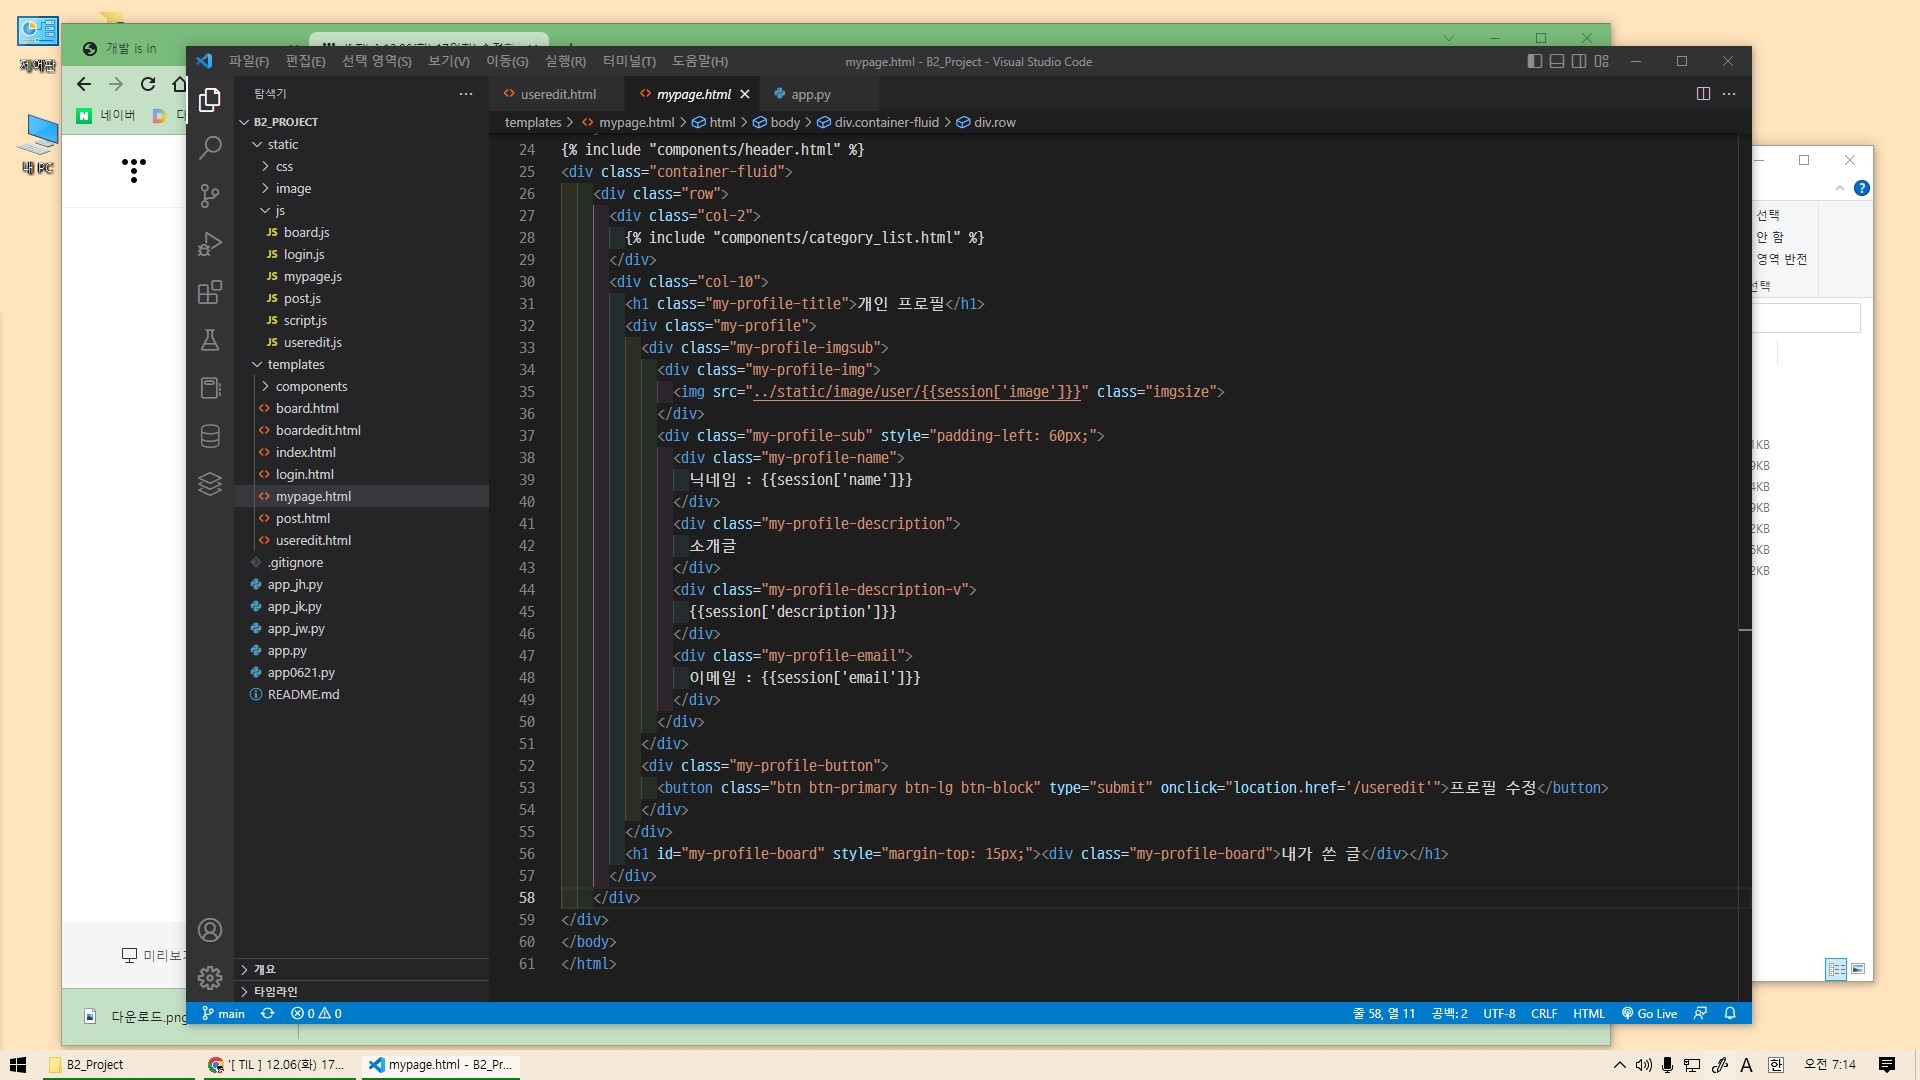Screen dimensions: 1920x1080
Task: Split the editor to the right
Action: coord(1703,94)
